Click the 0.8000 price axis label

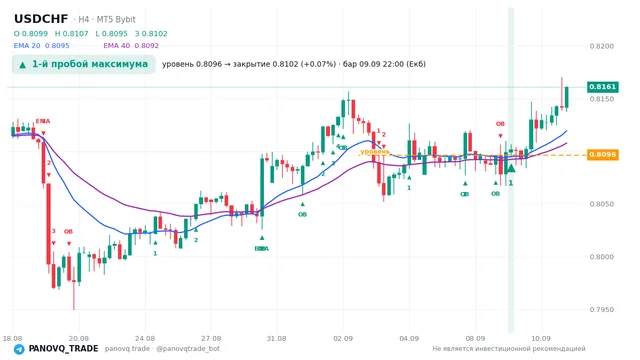click(602, 257)
